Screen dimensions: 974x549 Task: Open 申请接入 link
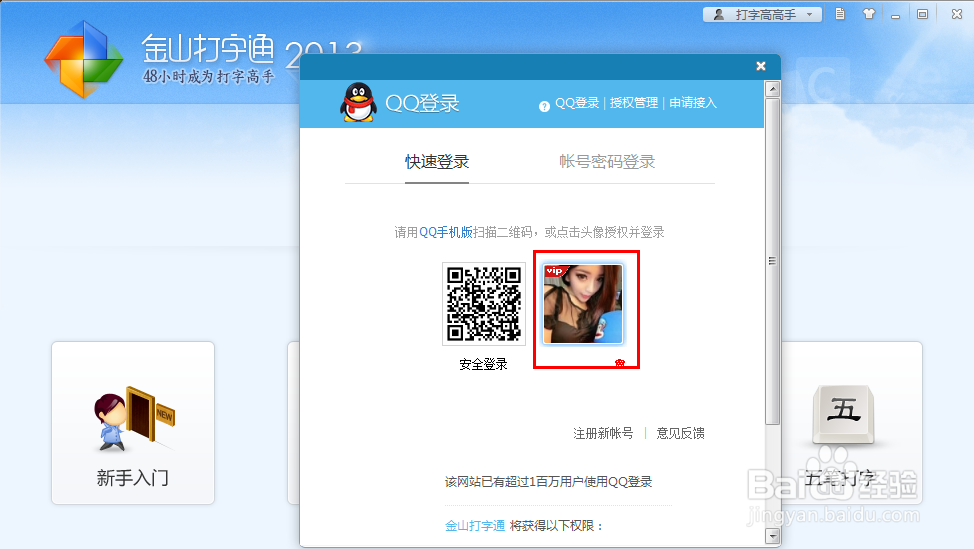pos(693,103)
